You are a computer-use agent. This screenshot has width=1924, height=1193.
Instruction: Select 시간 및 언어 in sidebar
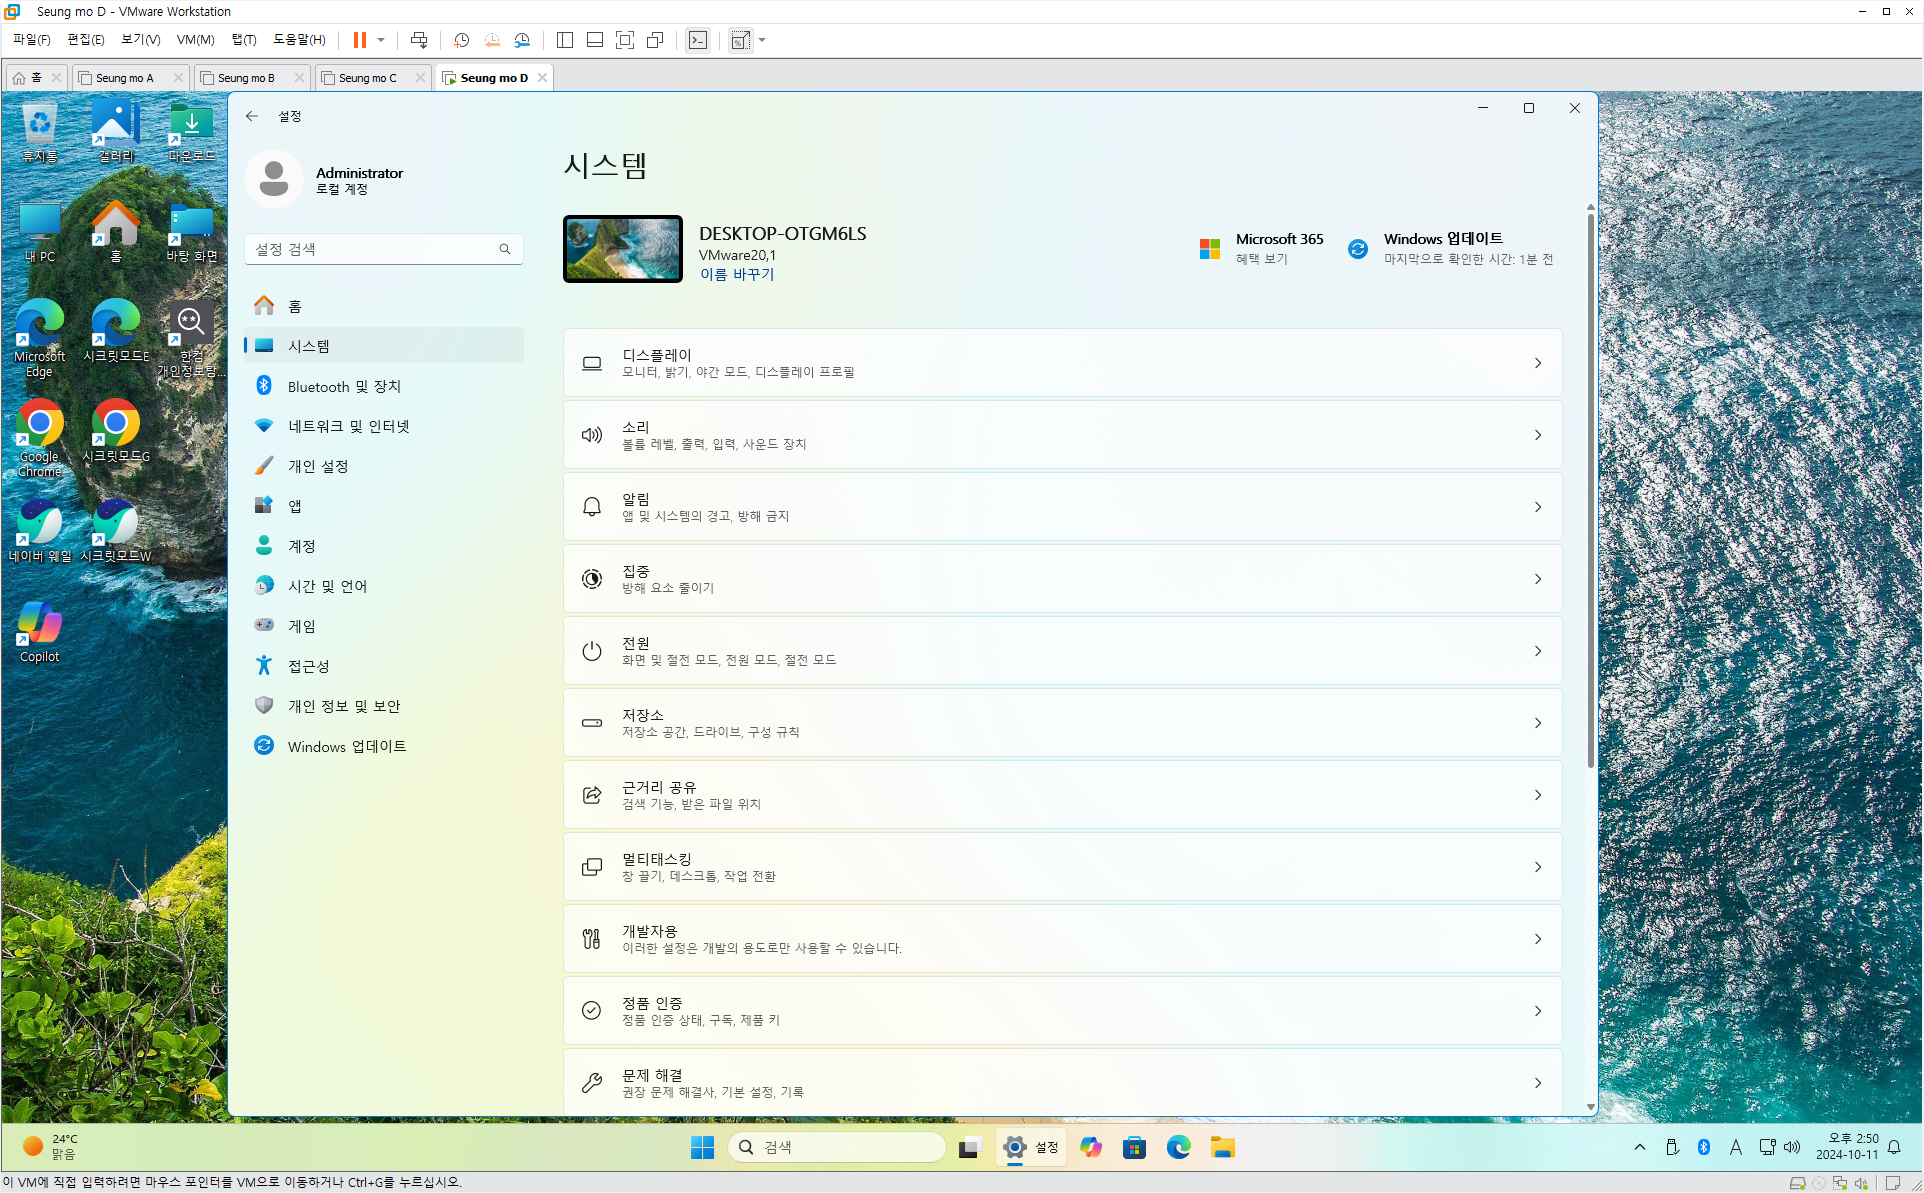[x=384, y=586]
